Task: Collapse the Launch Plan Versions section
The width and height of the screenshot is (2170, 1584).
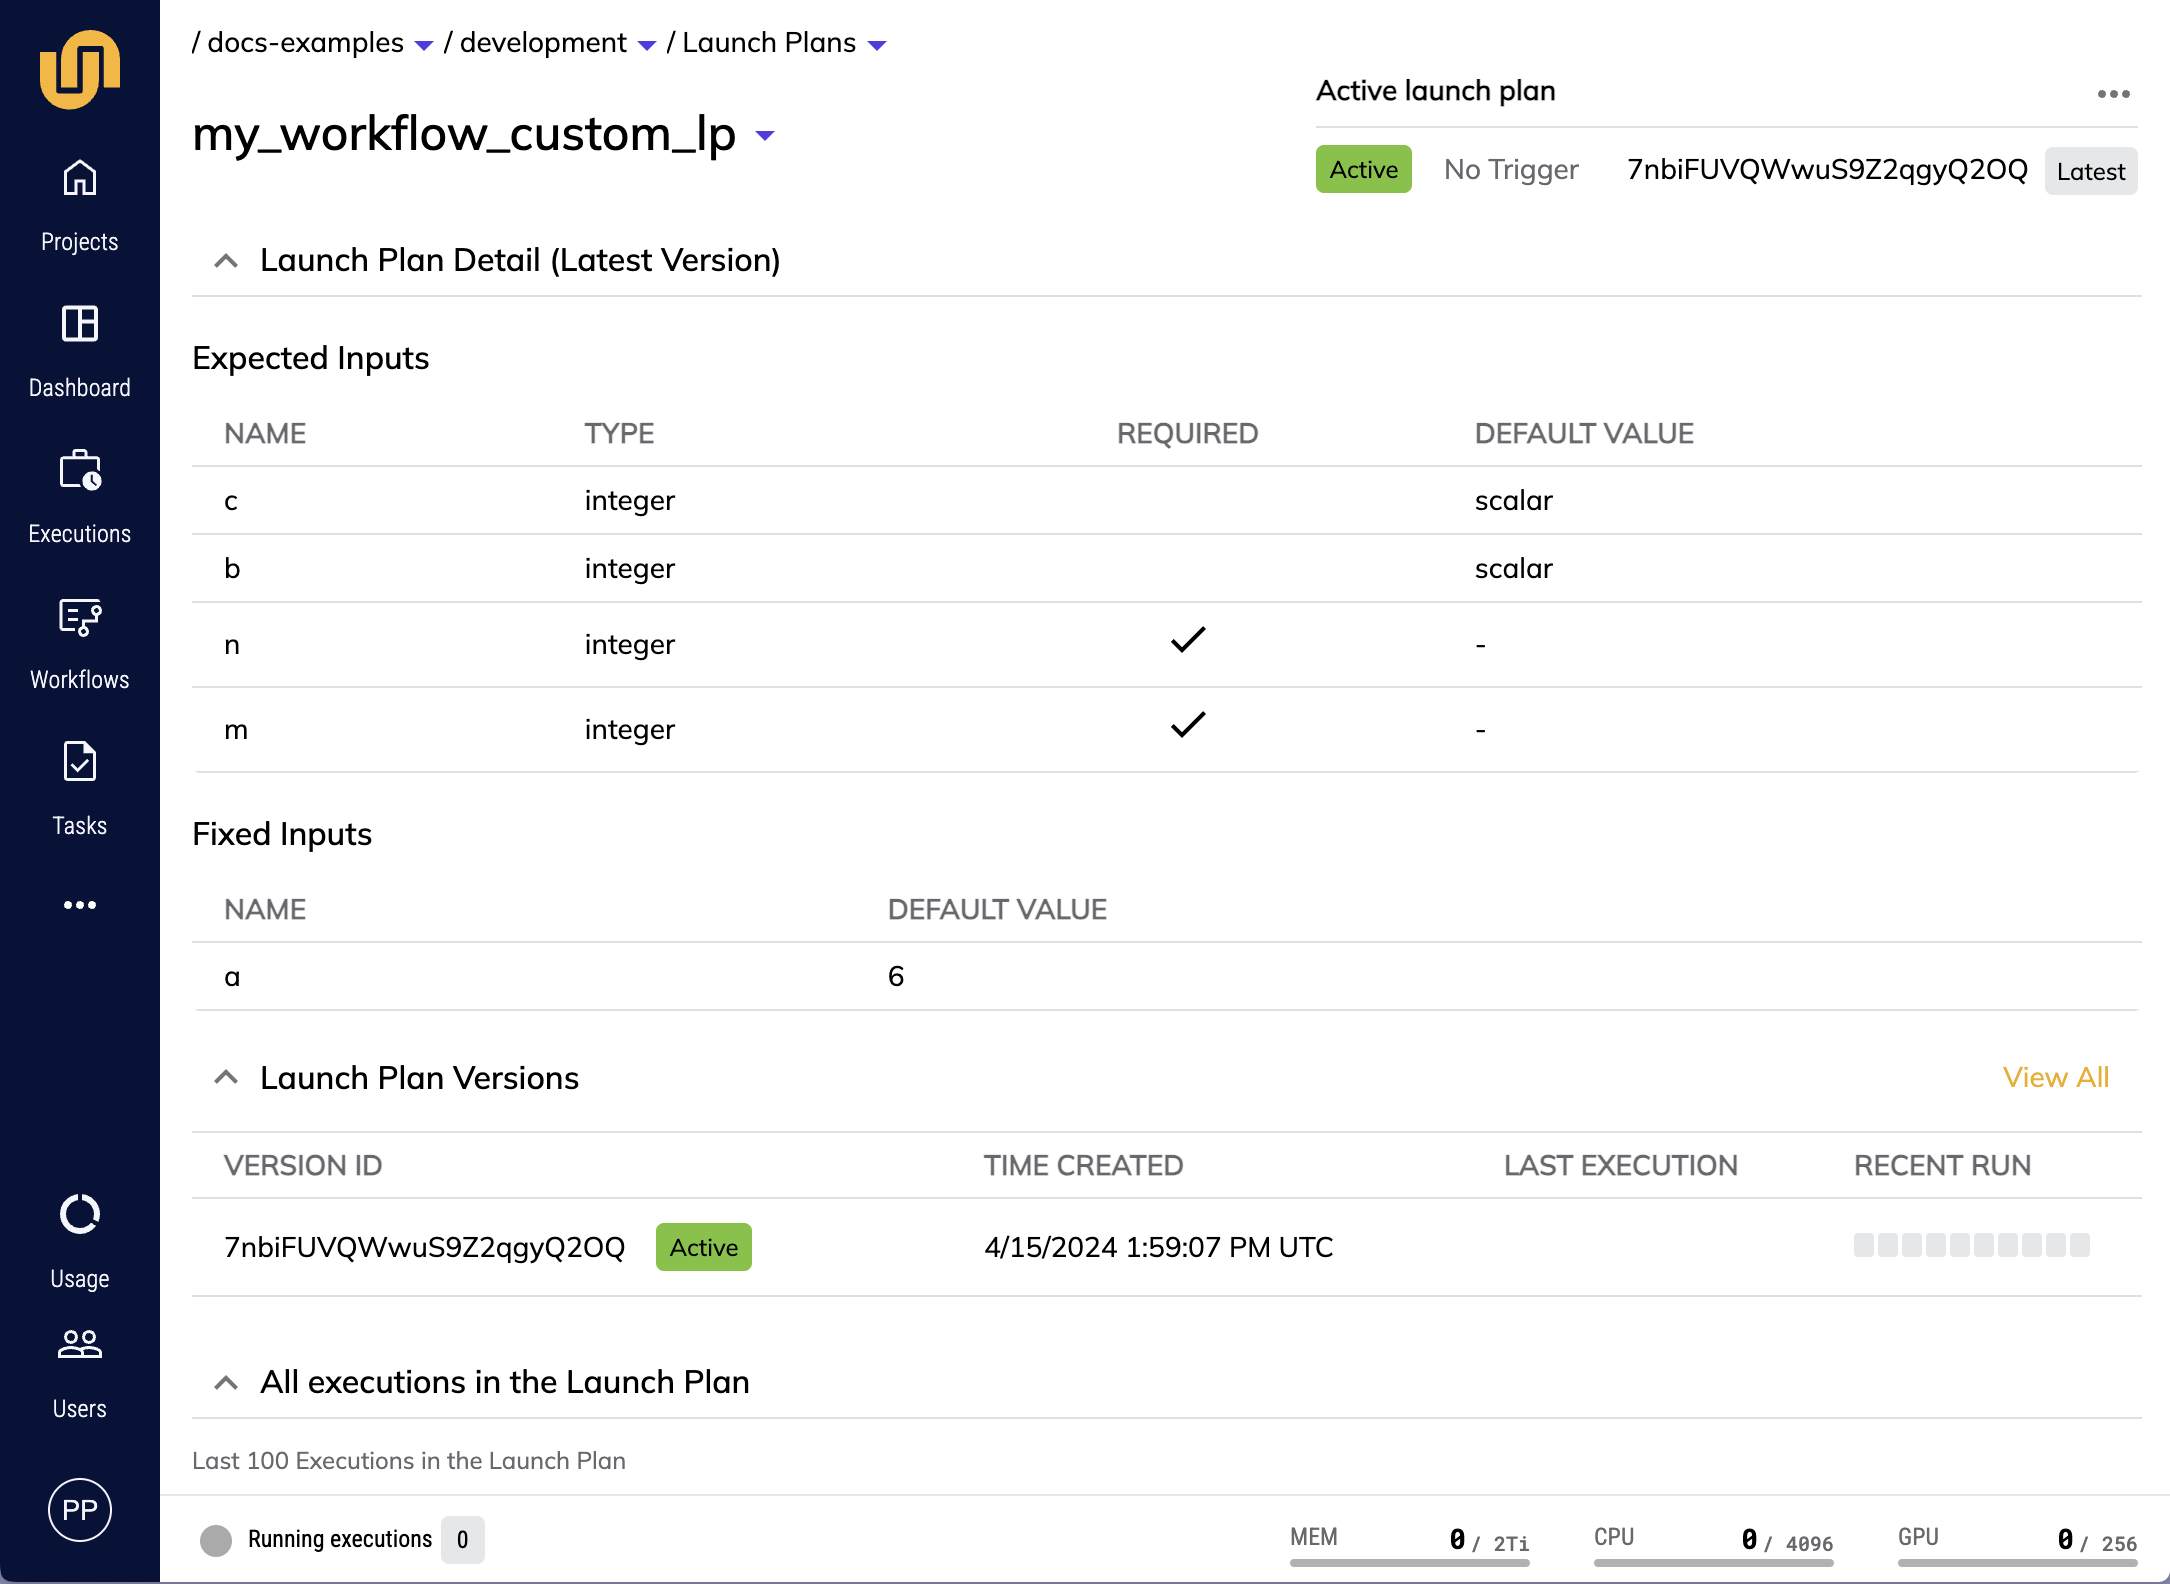Action: (224, 1077)
